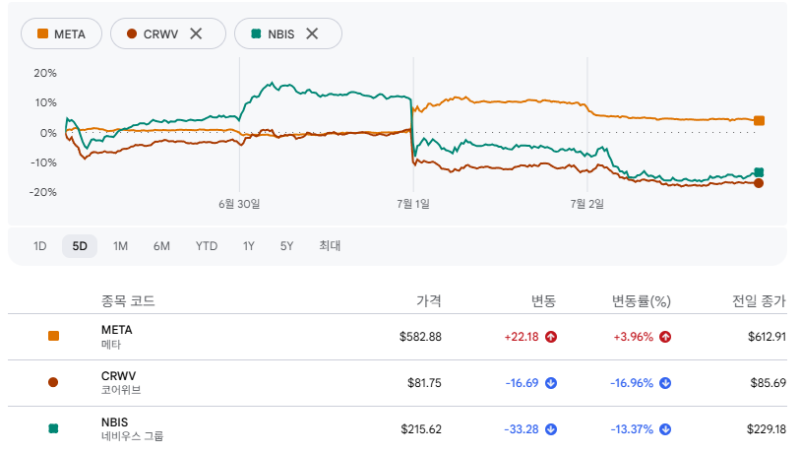Click the 네비우스 그룹 company name
Screen dimensions: 800x453
pyautogui.click(x=132, y=436)
